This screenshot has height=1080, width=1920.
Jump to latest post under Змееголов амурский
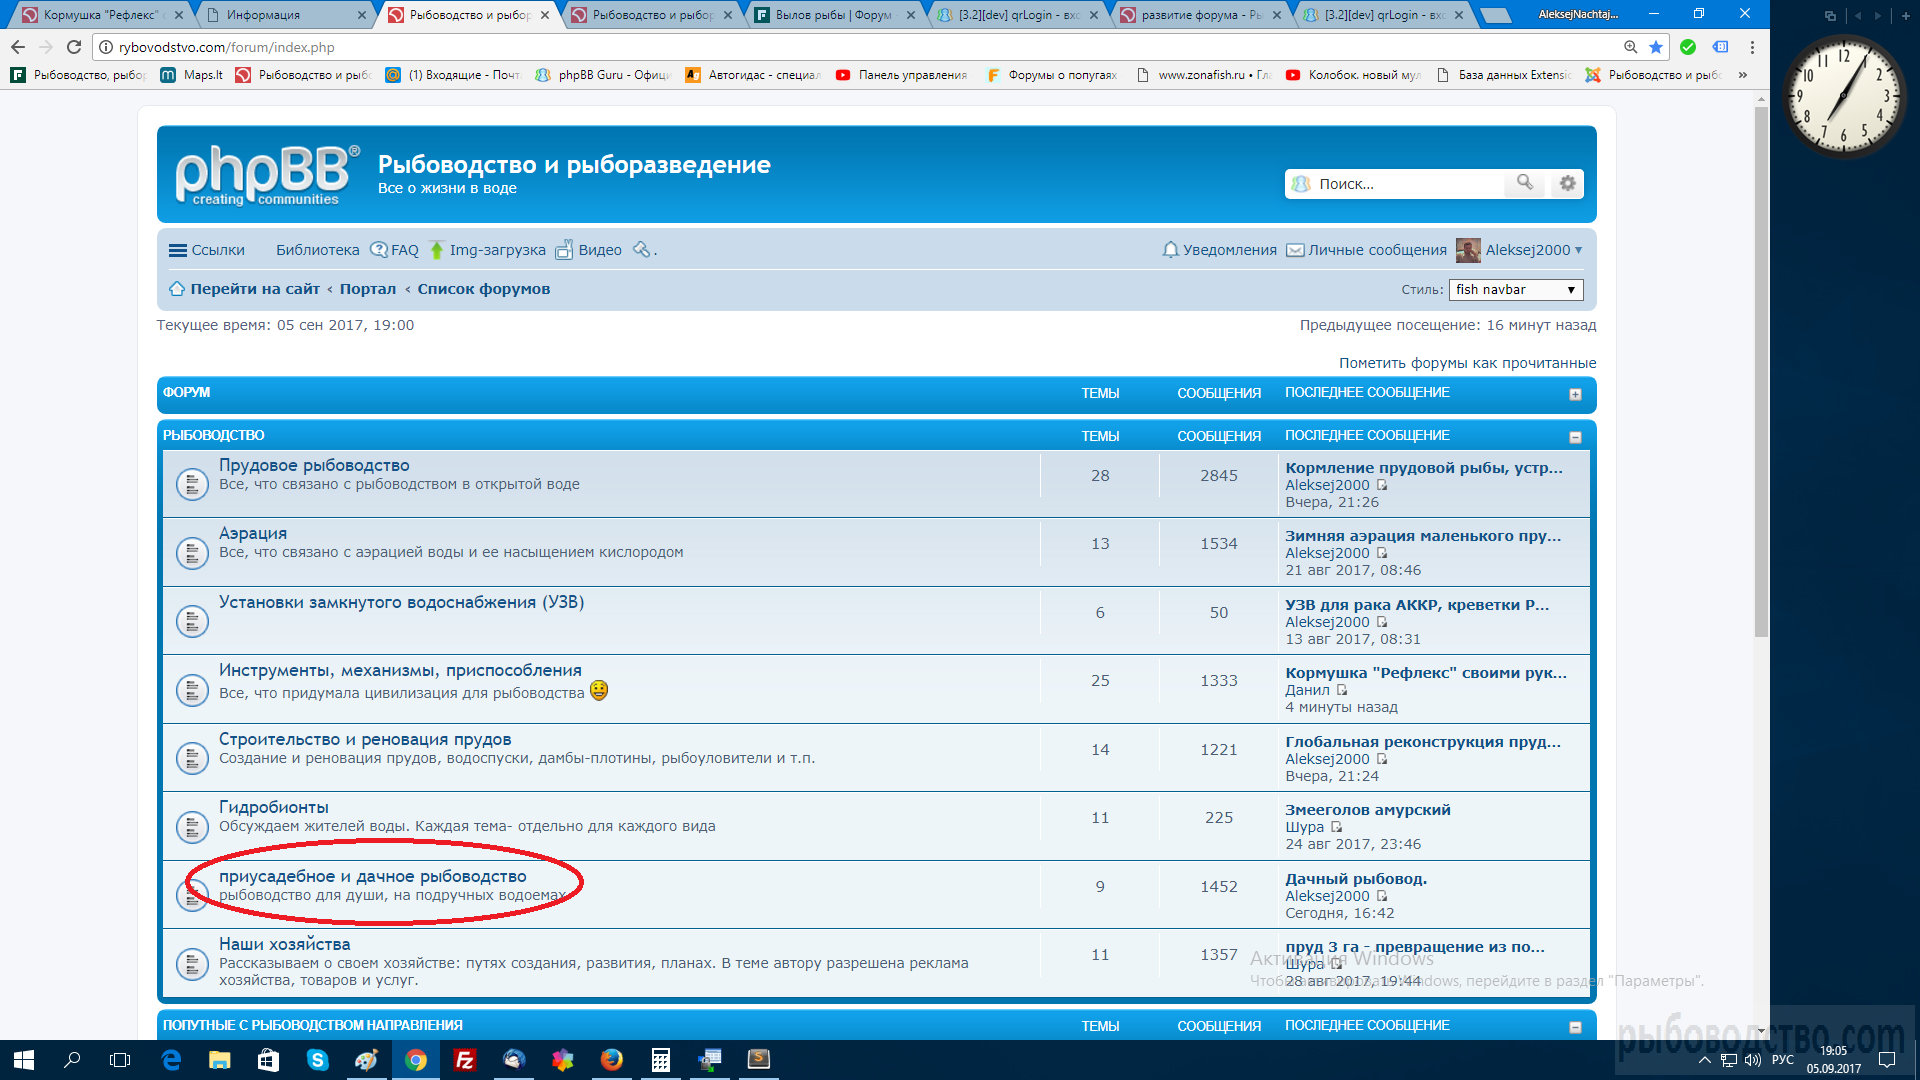tap(1337, 827)
